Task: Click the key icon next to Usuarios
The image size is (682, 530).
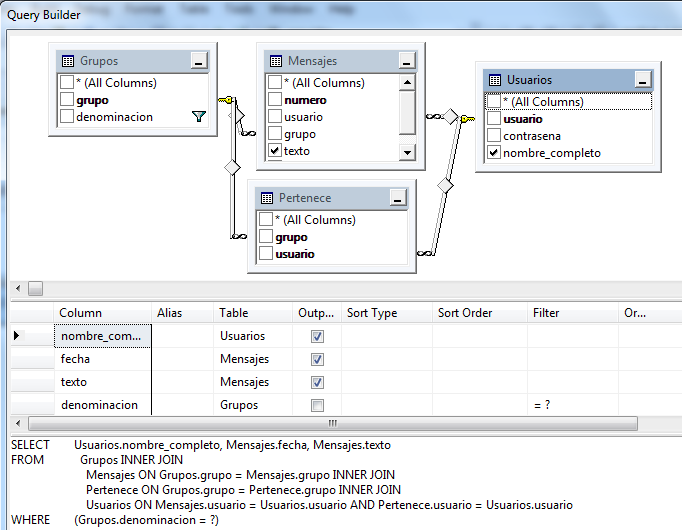Action: (x=468, y=118)
